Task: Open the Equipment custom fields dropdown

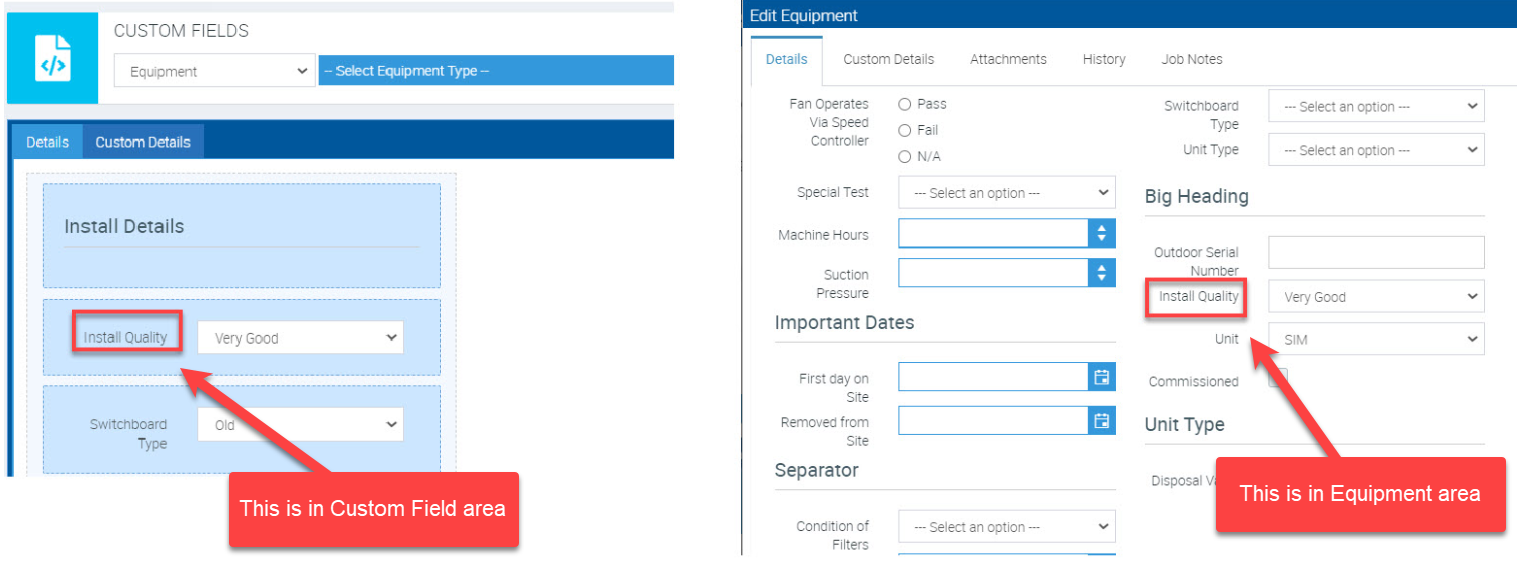Action: (215, 72)
